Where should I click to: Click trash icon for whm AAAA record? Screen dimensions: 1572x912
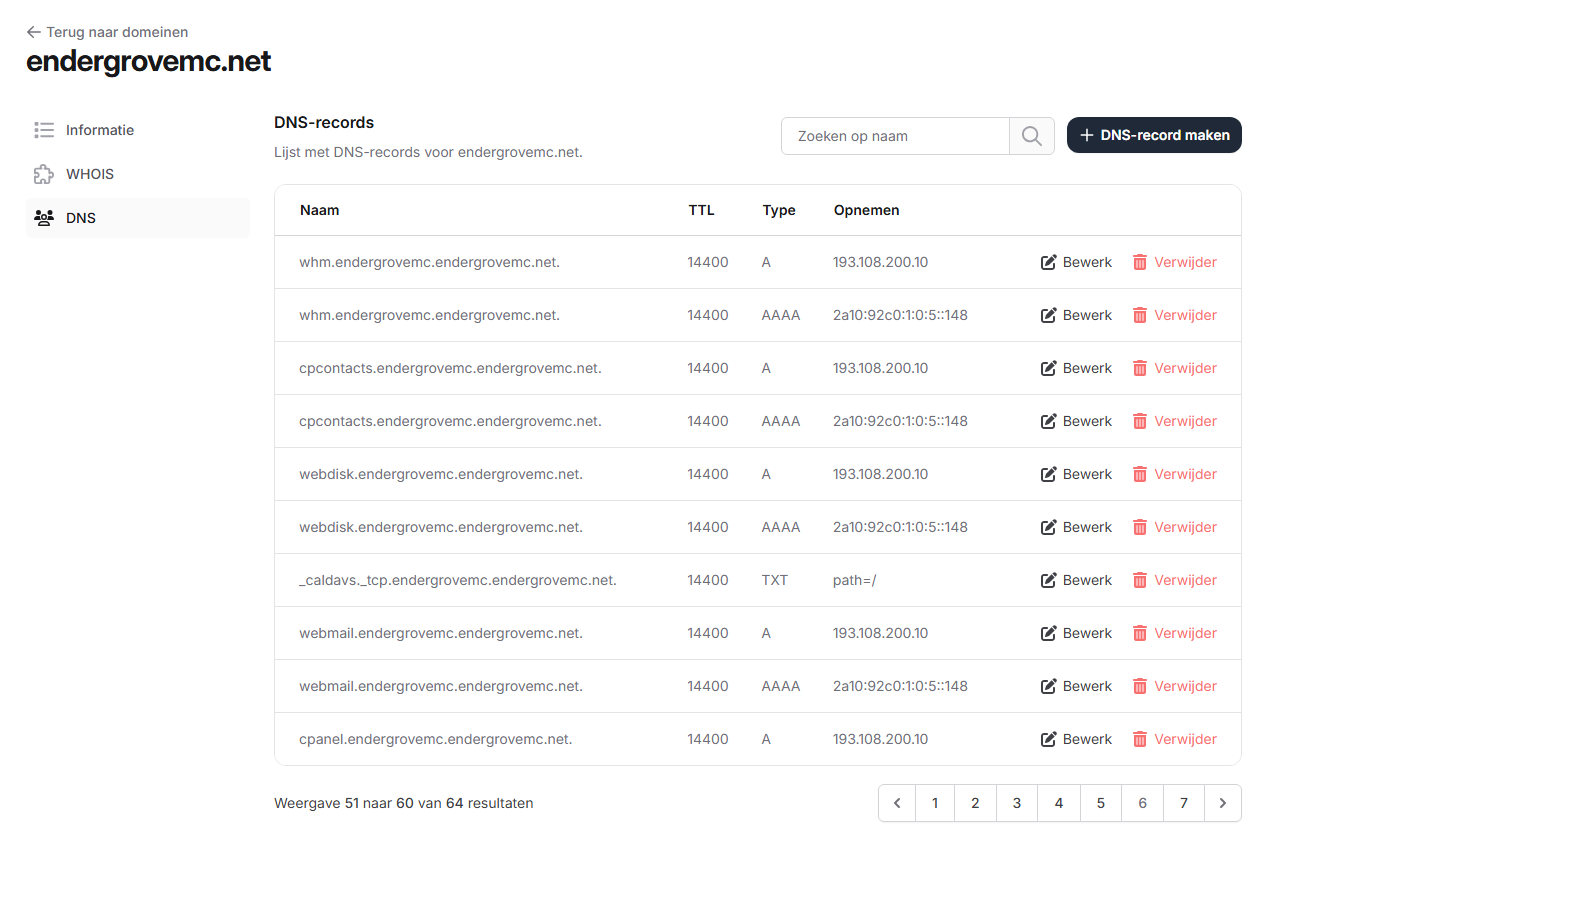click(1139, 315)
